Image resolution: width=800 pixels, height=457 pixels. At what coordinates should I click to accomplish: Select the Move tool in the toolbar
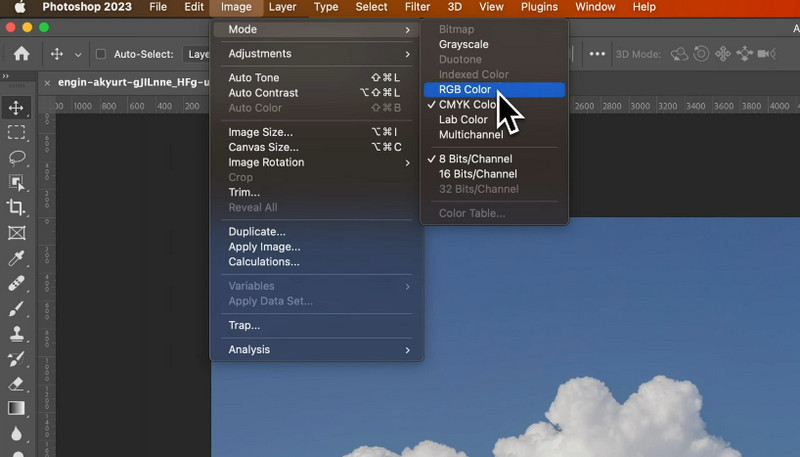16,108
